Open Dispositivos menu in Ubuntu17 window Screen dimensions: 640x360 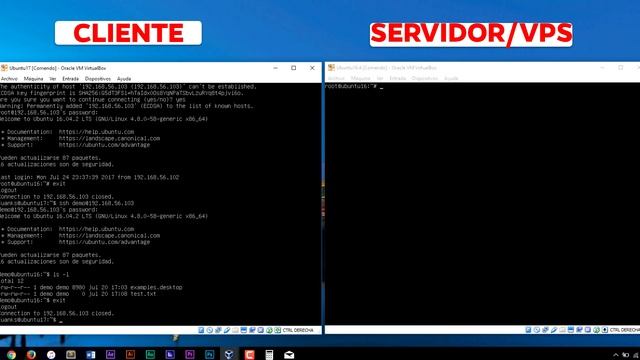click(x=98, y=79)
